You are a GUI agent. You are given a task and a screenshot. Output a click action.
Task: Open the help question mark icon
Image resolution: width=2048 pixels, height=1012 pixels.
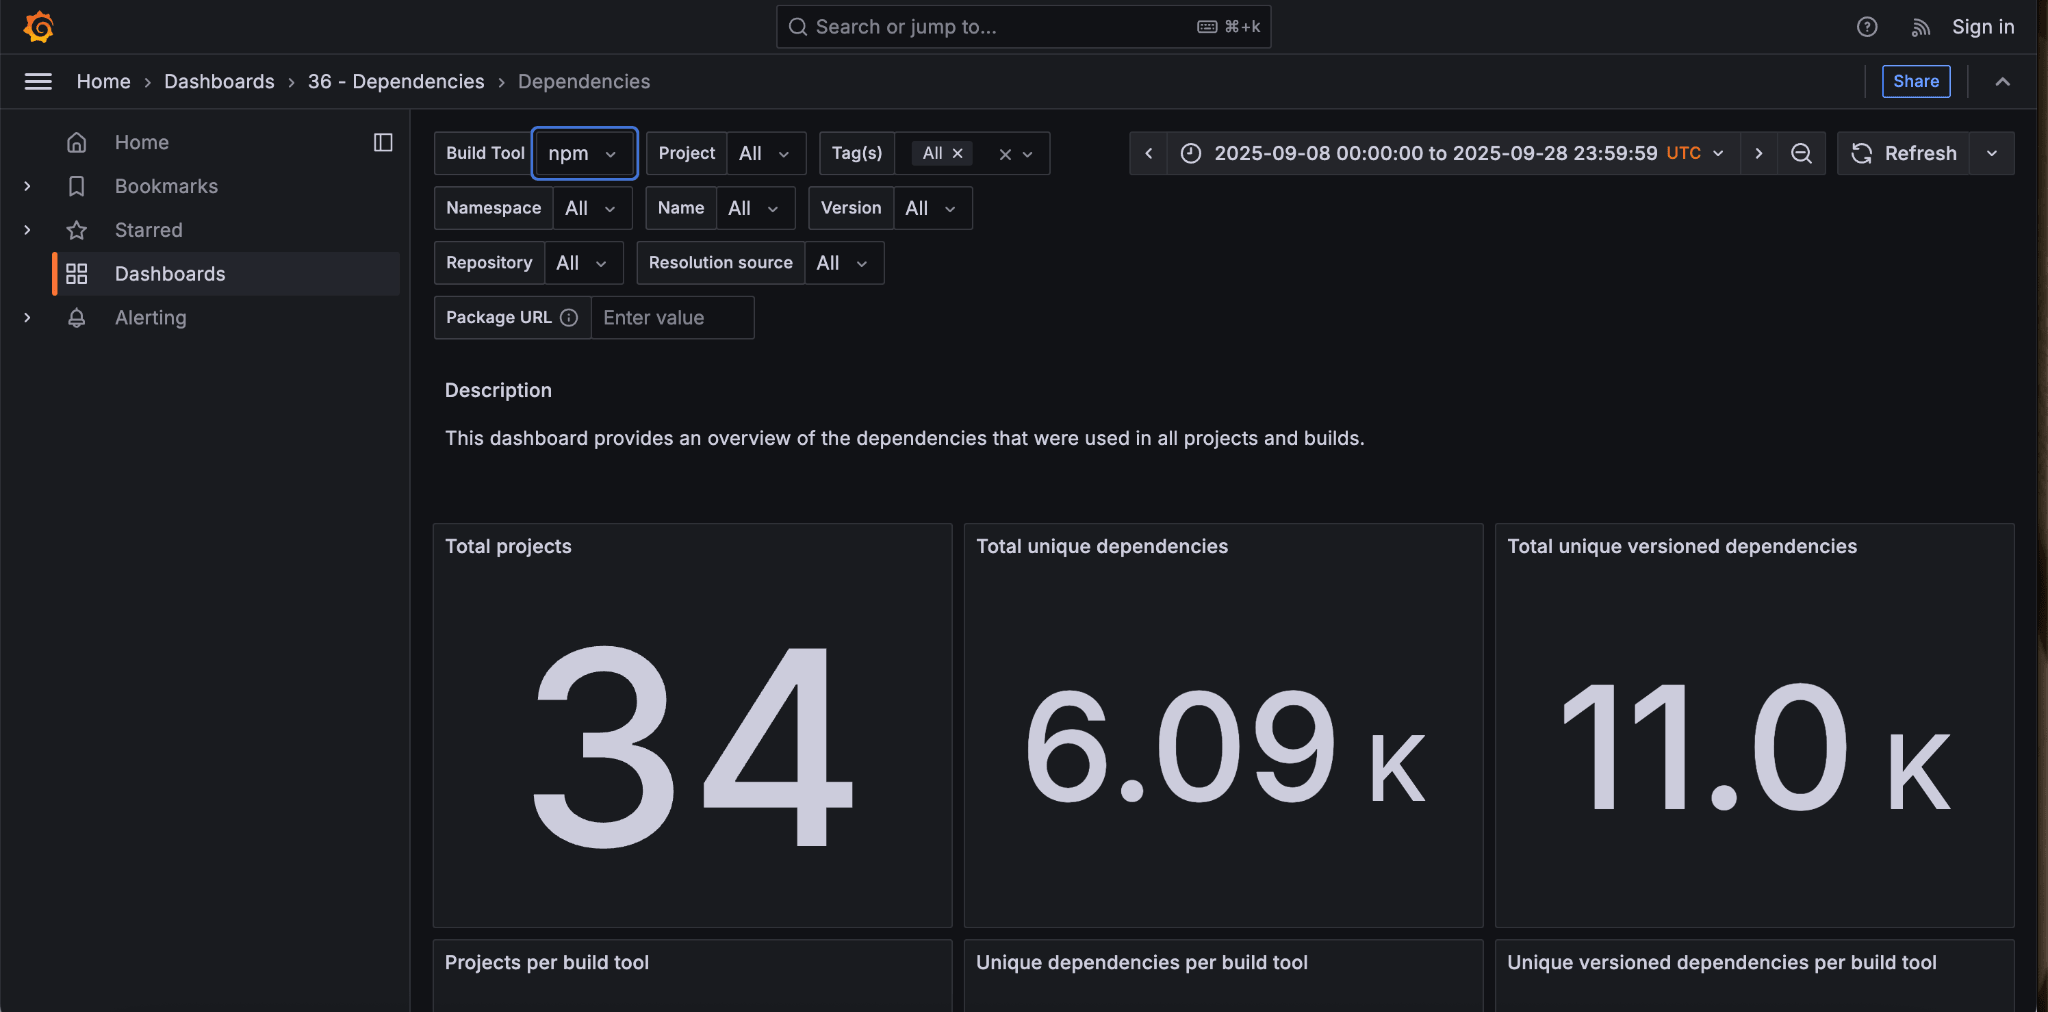(x=1867, y=27)
